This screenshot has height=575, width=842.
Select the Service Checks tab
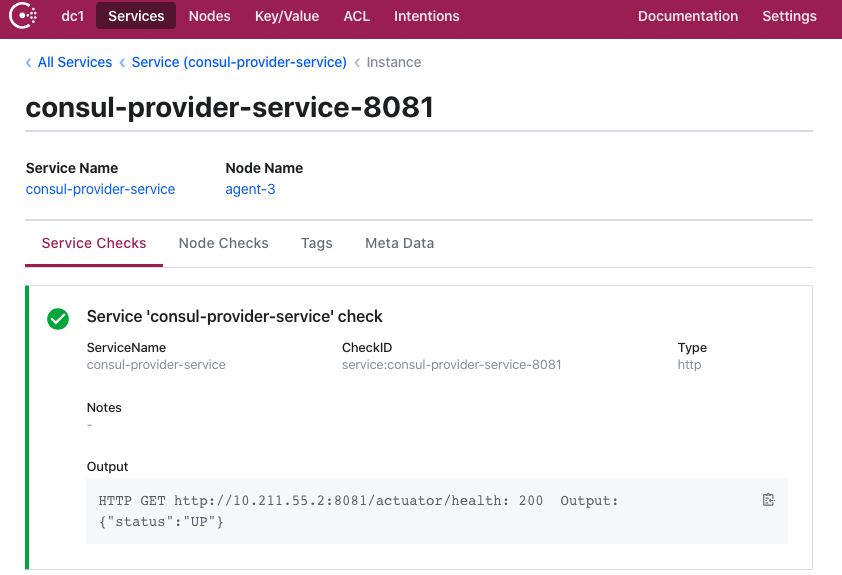94,243
